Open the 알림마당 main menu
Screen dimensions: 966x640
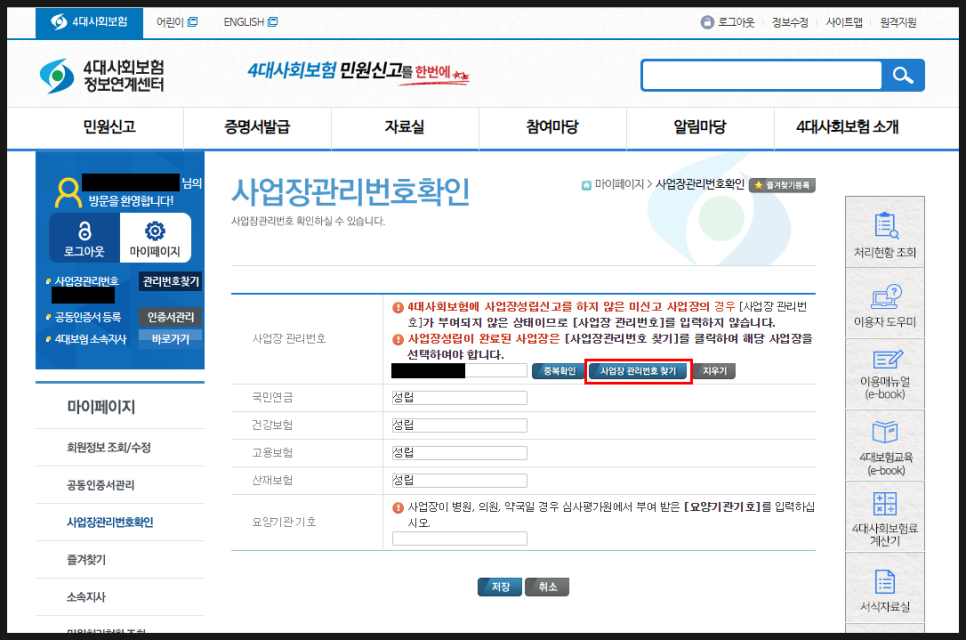[x=700, y=127]
